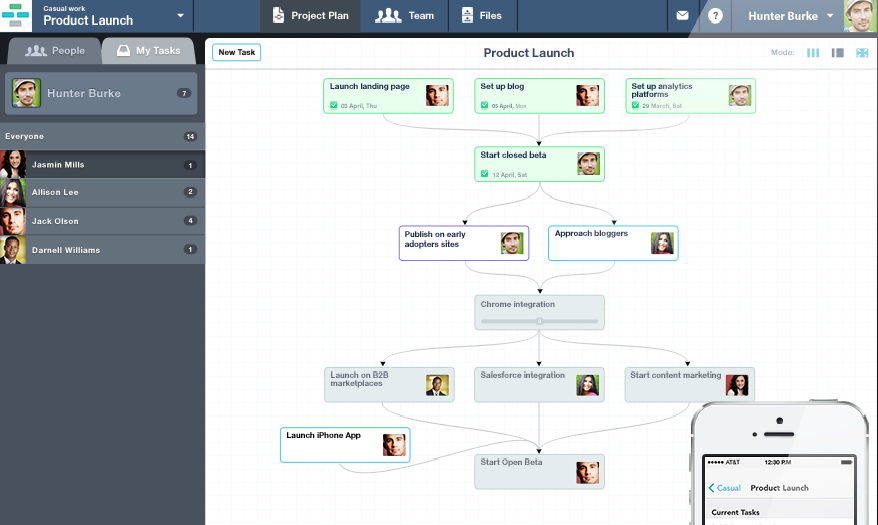Toggle Set up blog completion checkbox
The width and height of the screenshot is (878, 525).
click(485, 105)
